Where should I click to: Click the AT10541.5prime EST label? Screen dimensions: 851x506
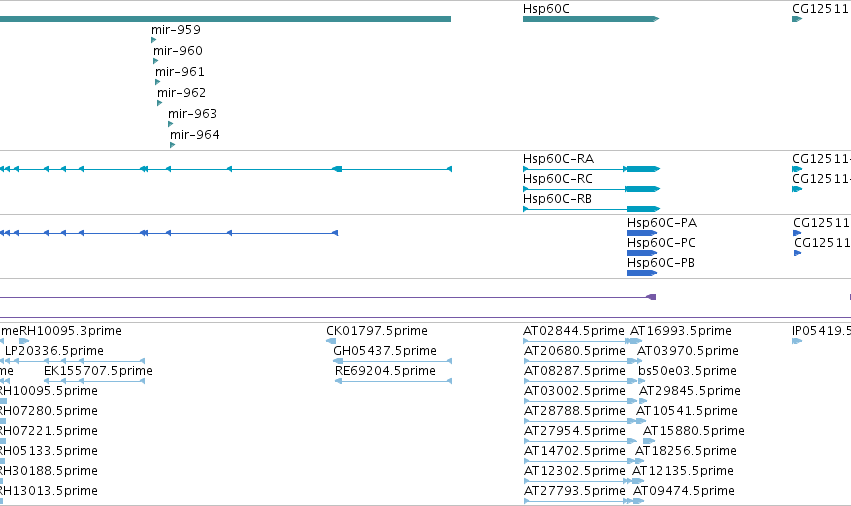click(x=687, y=411)
